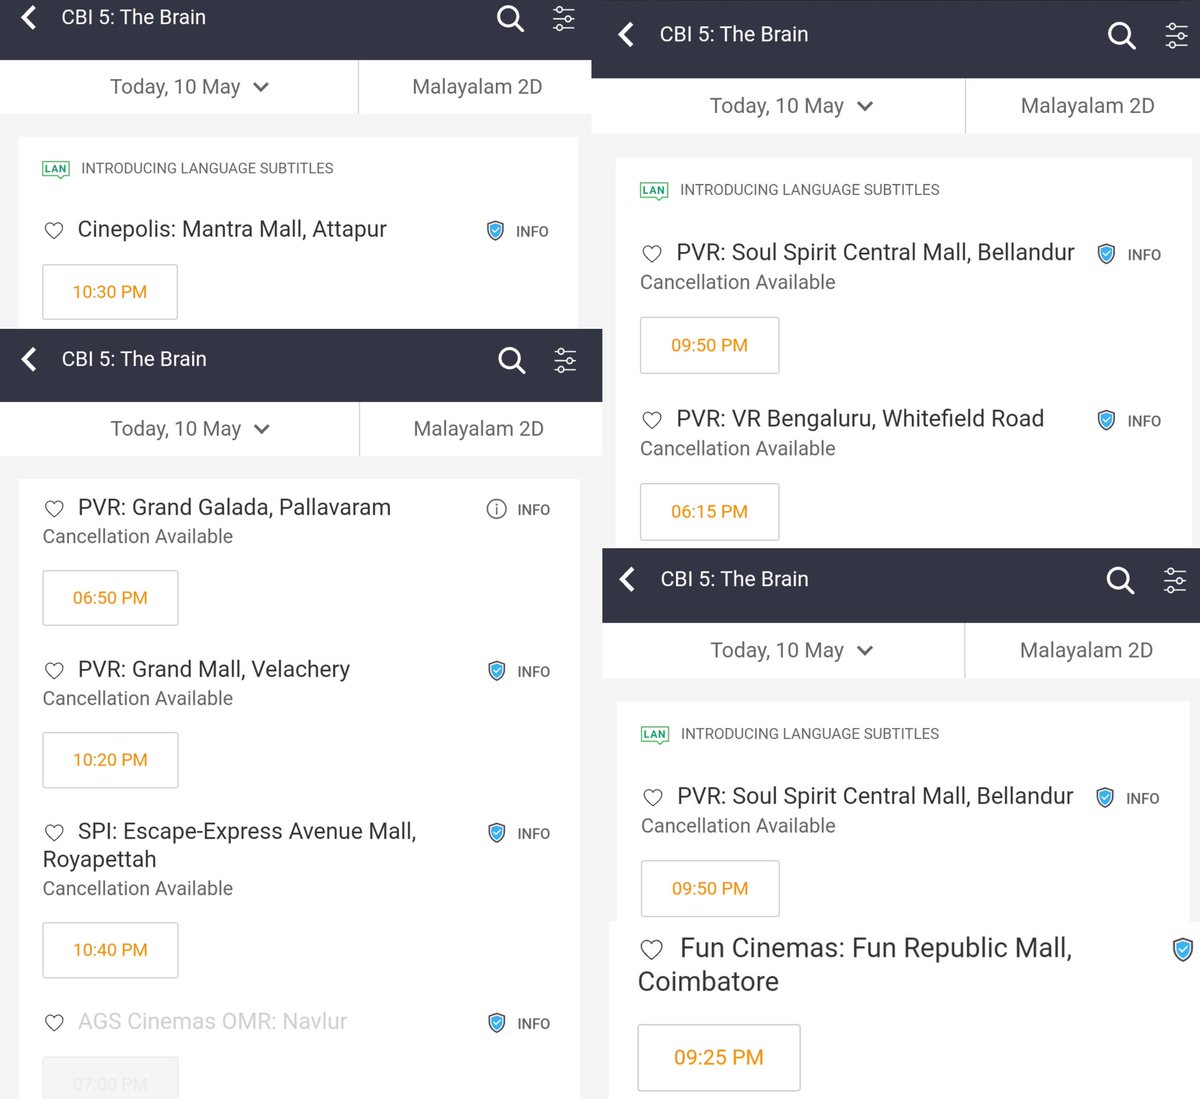The height and width of the screenshot is (1099, 1200).
Task: Tap shield icon for Soul Spirit above Fun Cinemas
Action: coord(1105,798)
